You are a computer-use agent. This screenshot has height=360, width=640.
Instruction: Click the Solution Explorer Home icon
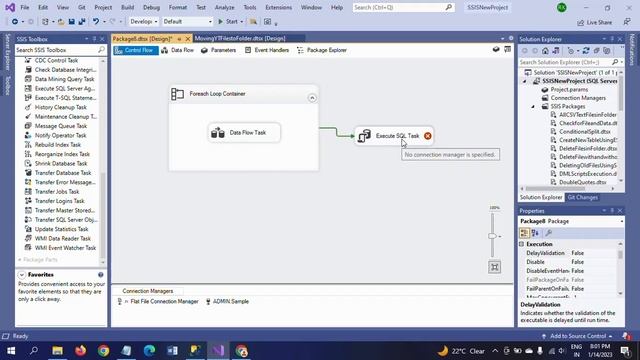(x=545, y=51)
